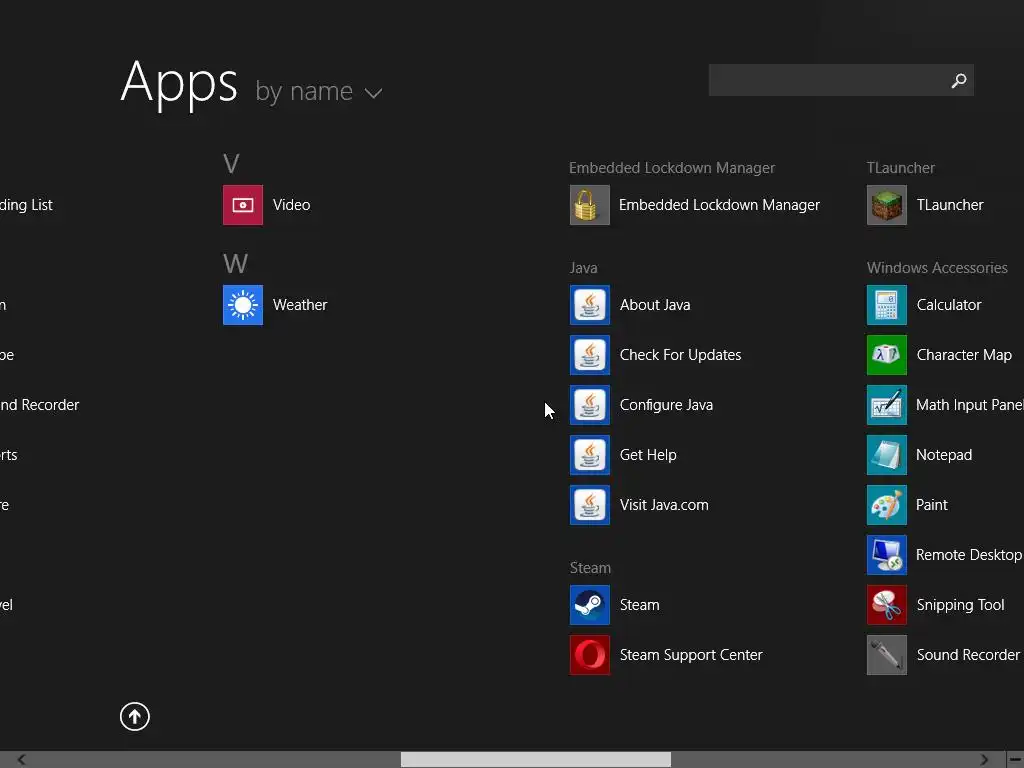Click the Remote Desktop label
The width and height of the screenshot is (1024, 768).
coord(969,555)
